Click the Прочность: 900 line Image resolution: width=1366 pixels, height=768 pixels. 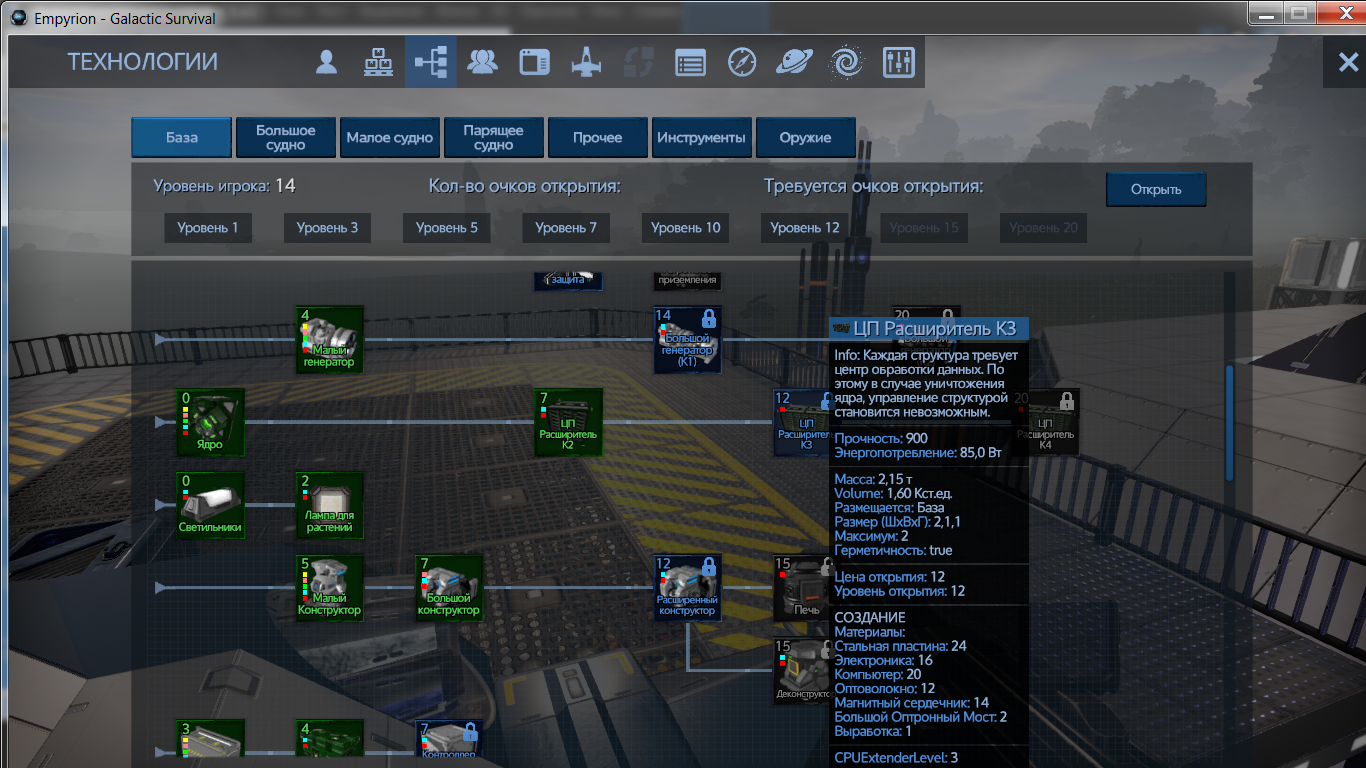[x=881, y=439]
